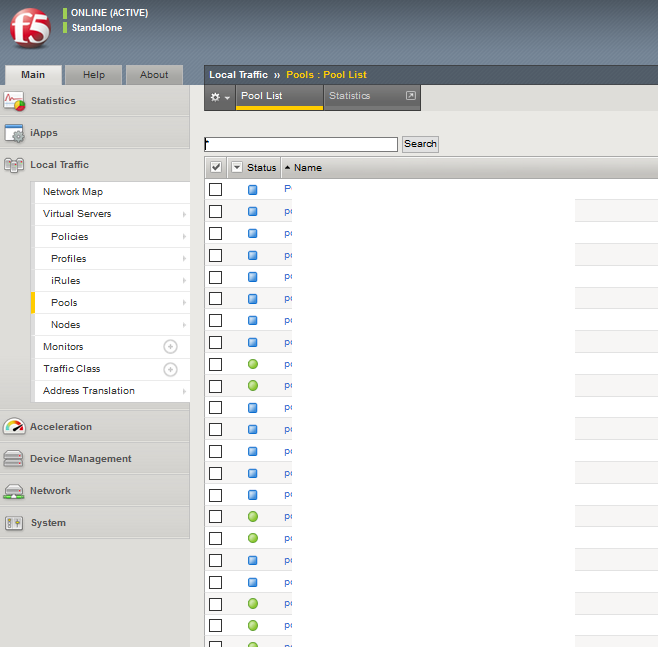Open the Statistics section label in sidebar
This screenshot has width=658, height=647.
coord(53,101)
